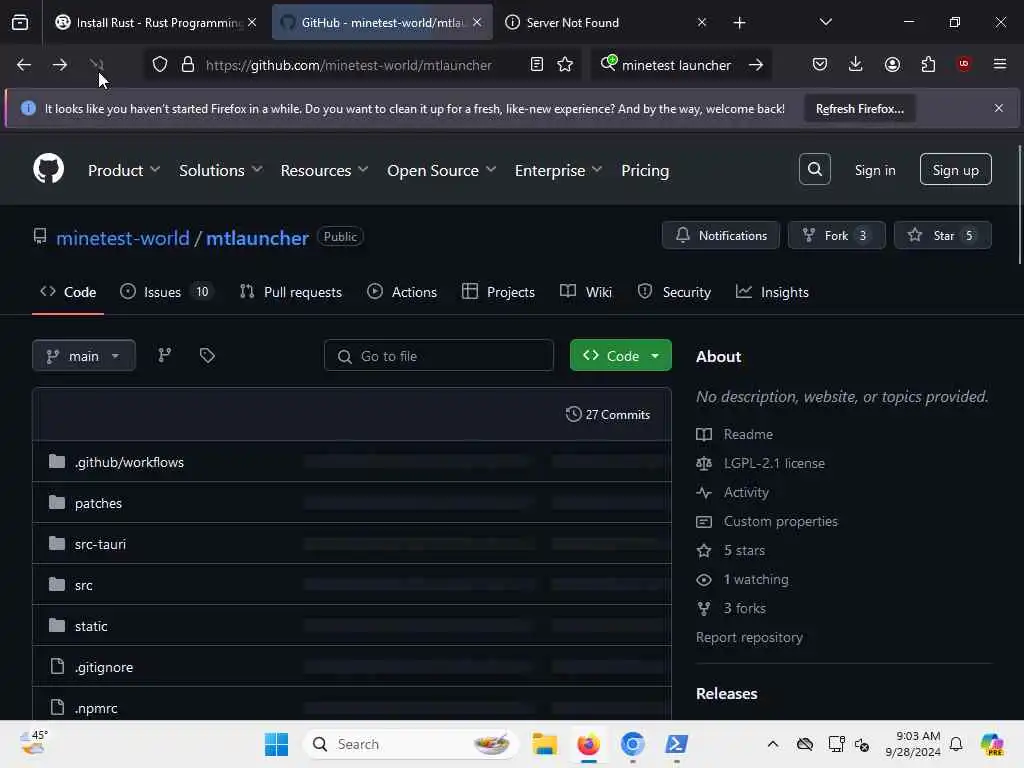
Task: Expand the main branch dropdown
Action: tap(84, 355)
